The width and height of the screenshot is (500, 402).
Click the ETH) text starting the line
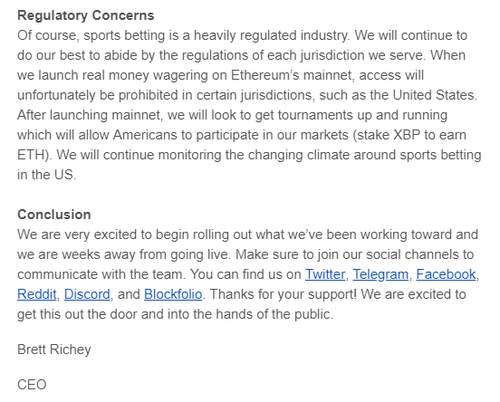click(33, 155)
